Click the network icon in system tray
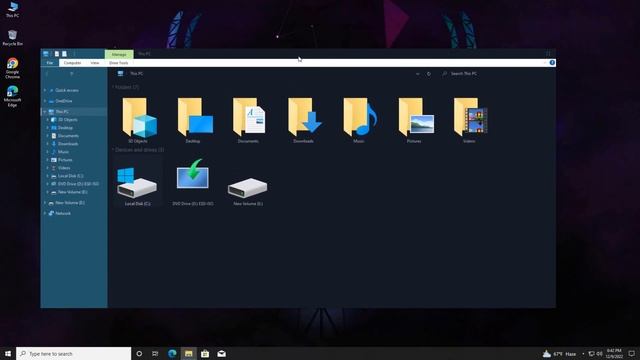640x360 pixels. (x=591, y=353)
